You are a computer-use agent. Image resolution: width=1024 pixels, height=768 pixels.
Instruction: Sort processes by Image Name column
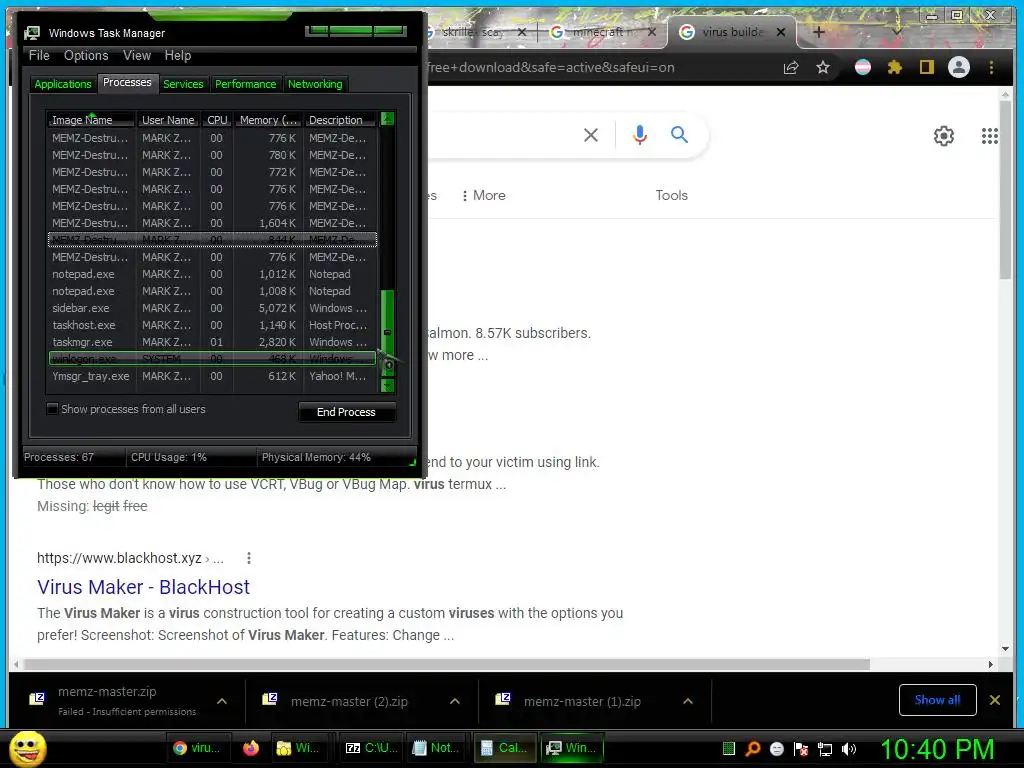[91, 120]
